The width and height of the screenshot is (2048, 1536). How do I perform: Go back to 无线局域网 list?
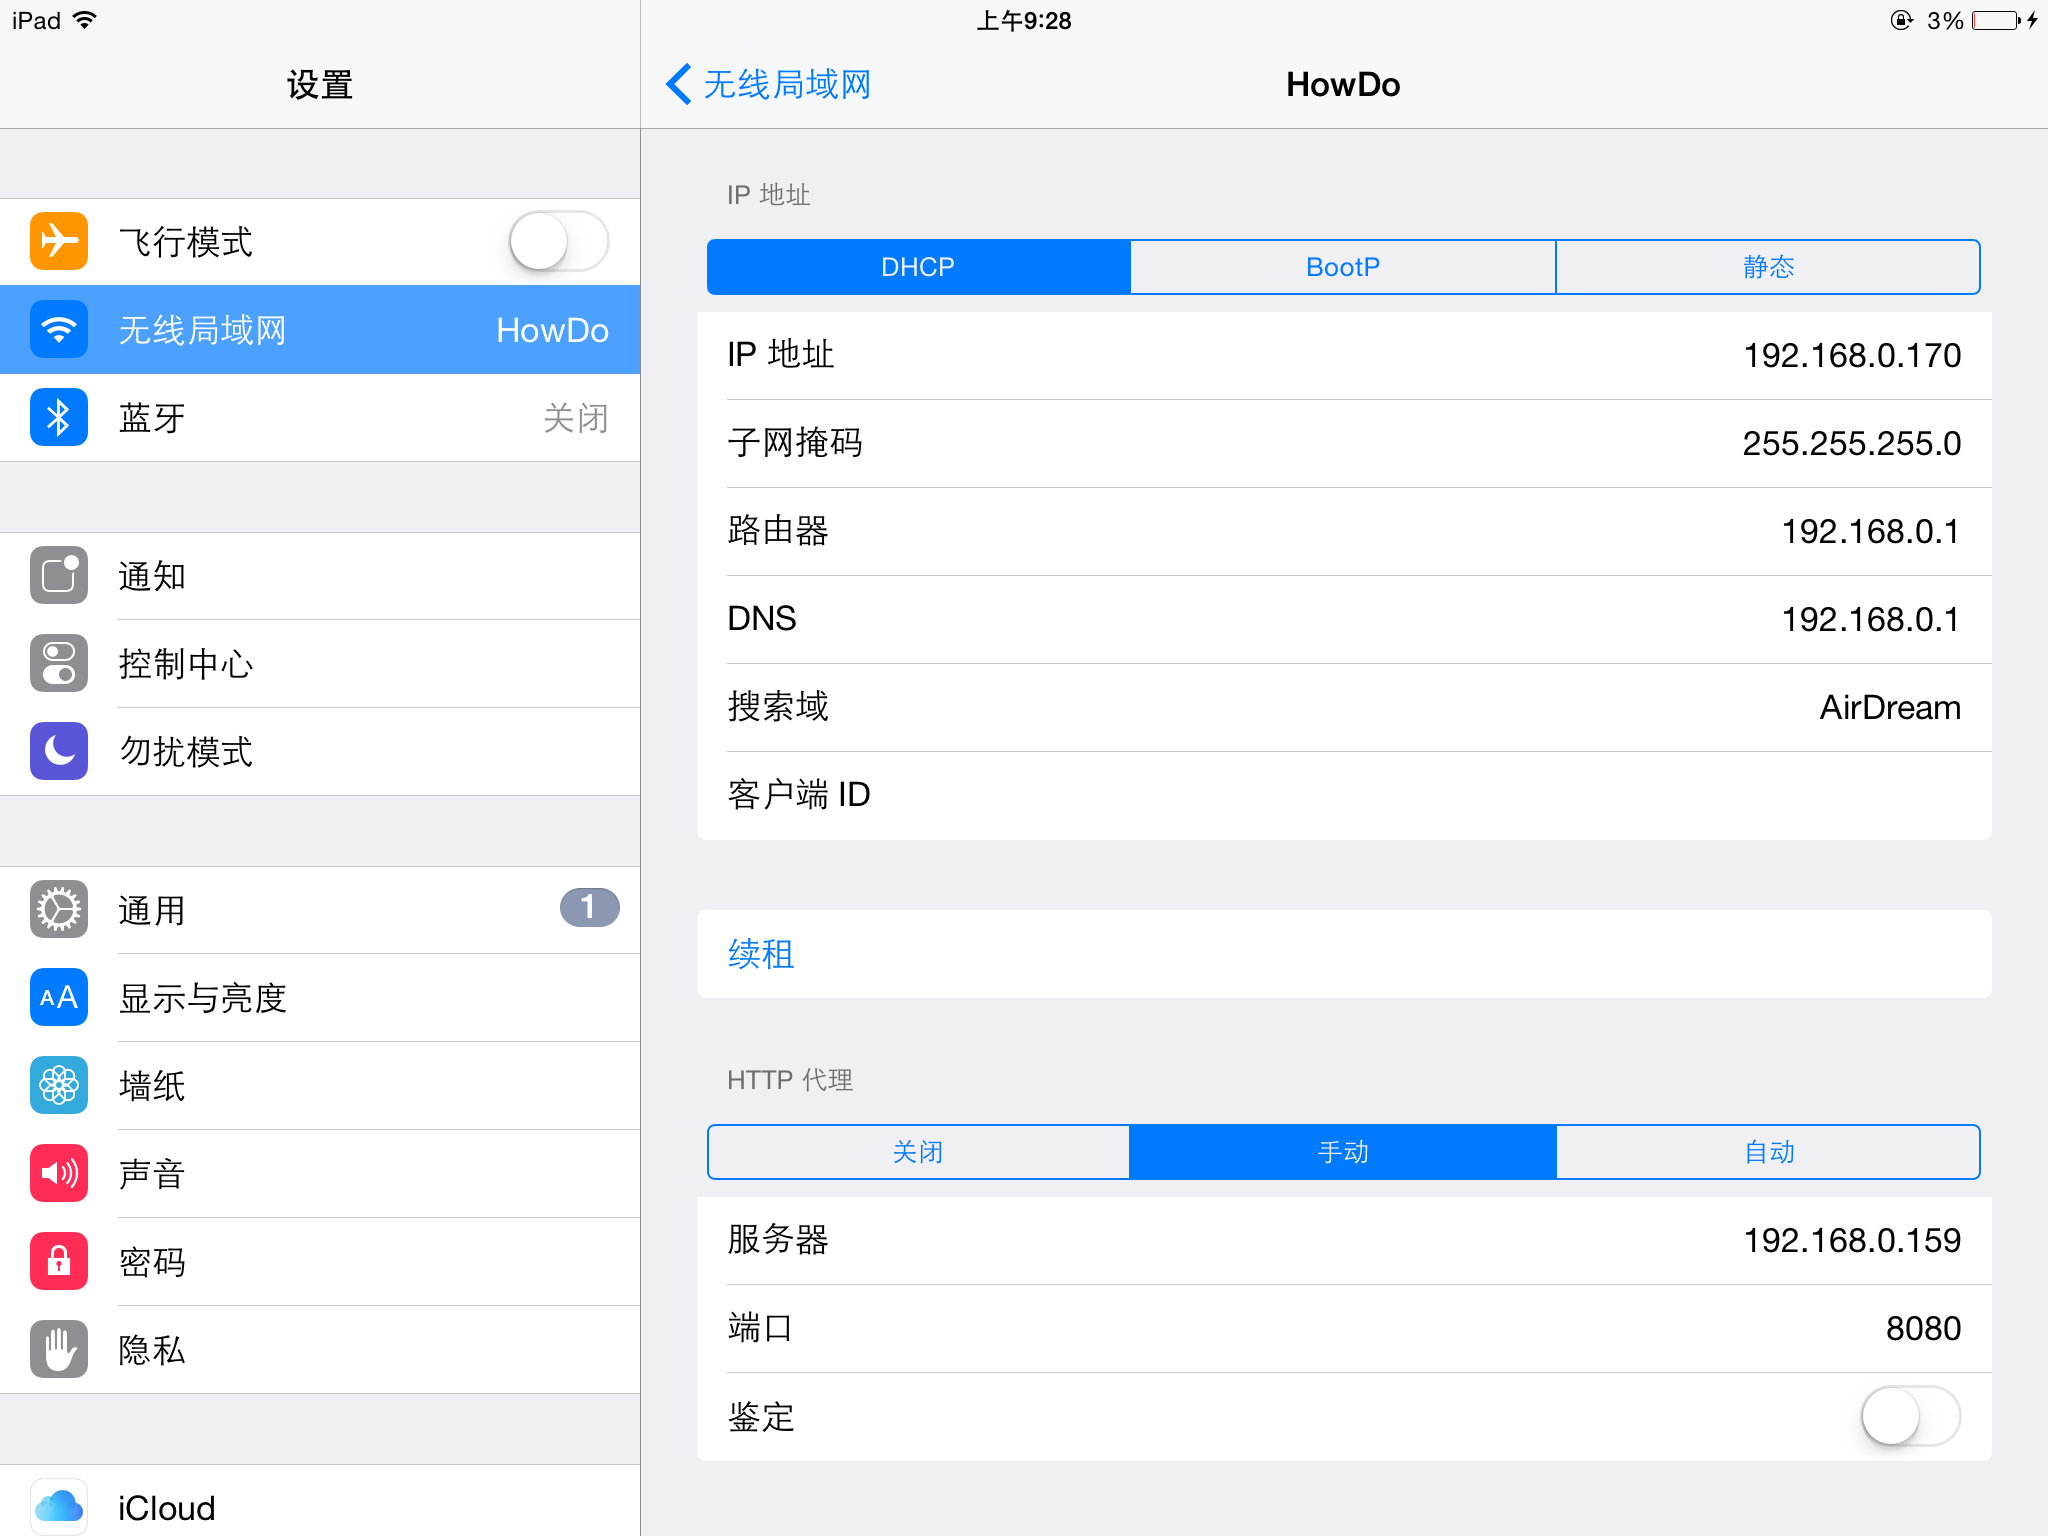tap(768, 85)
